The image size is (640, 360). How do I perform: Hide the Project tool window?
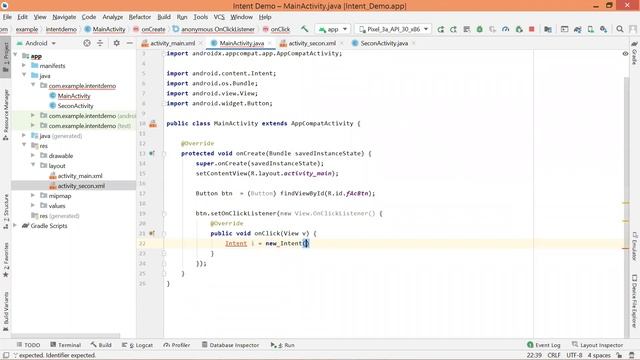click(x=129, y=43)
